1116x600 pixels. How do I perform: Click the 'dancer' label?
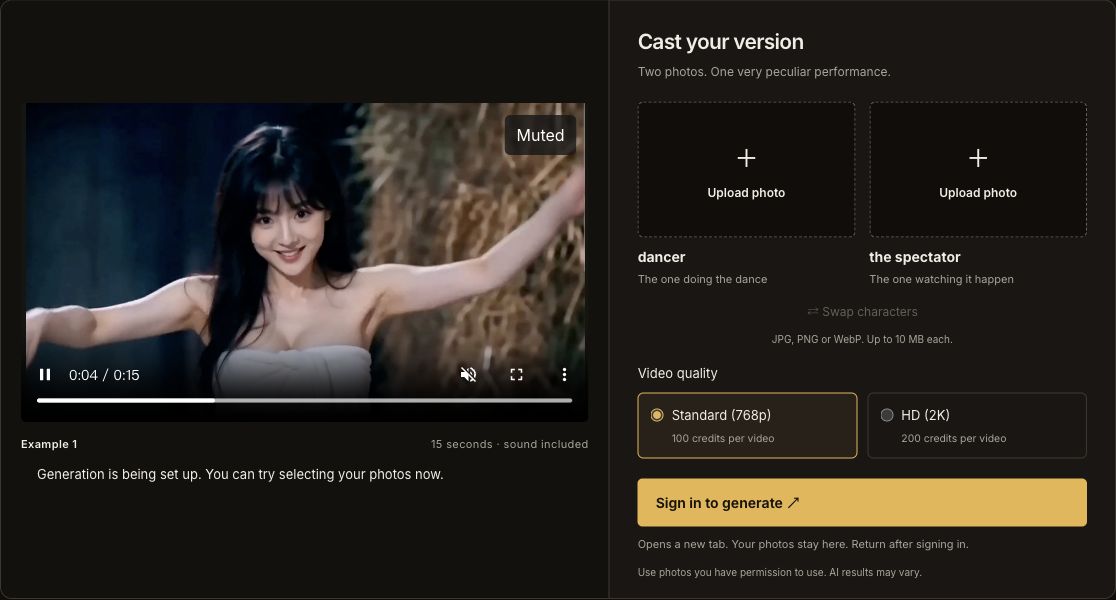661,257
